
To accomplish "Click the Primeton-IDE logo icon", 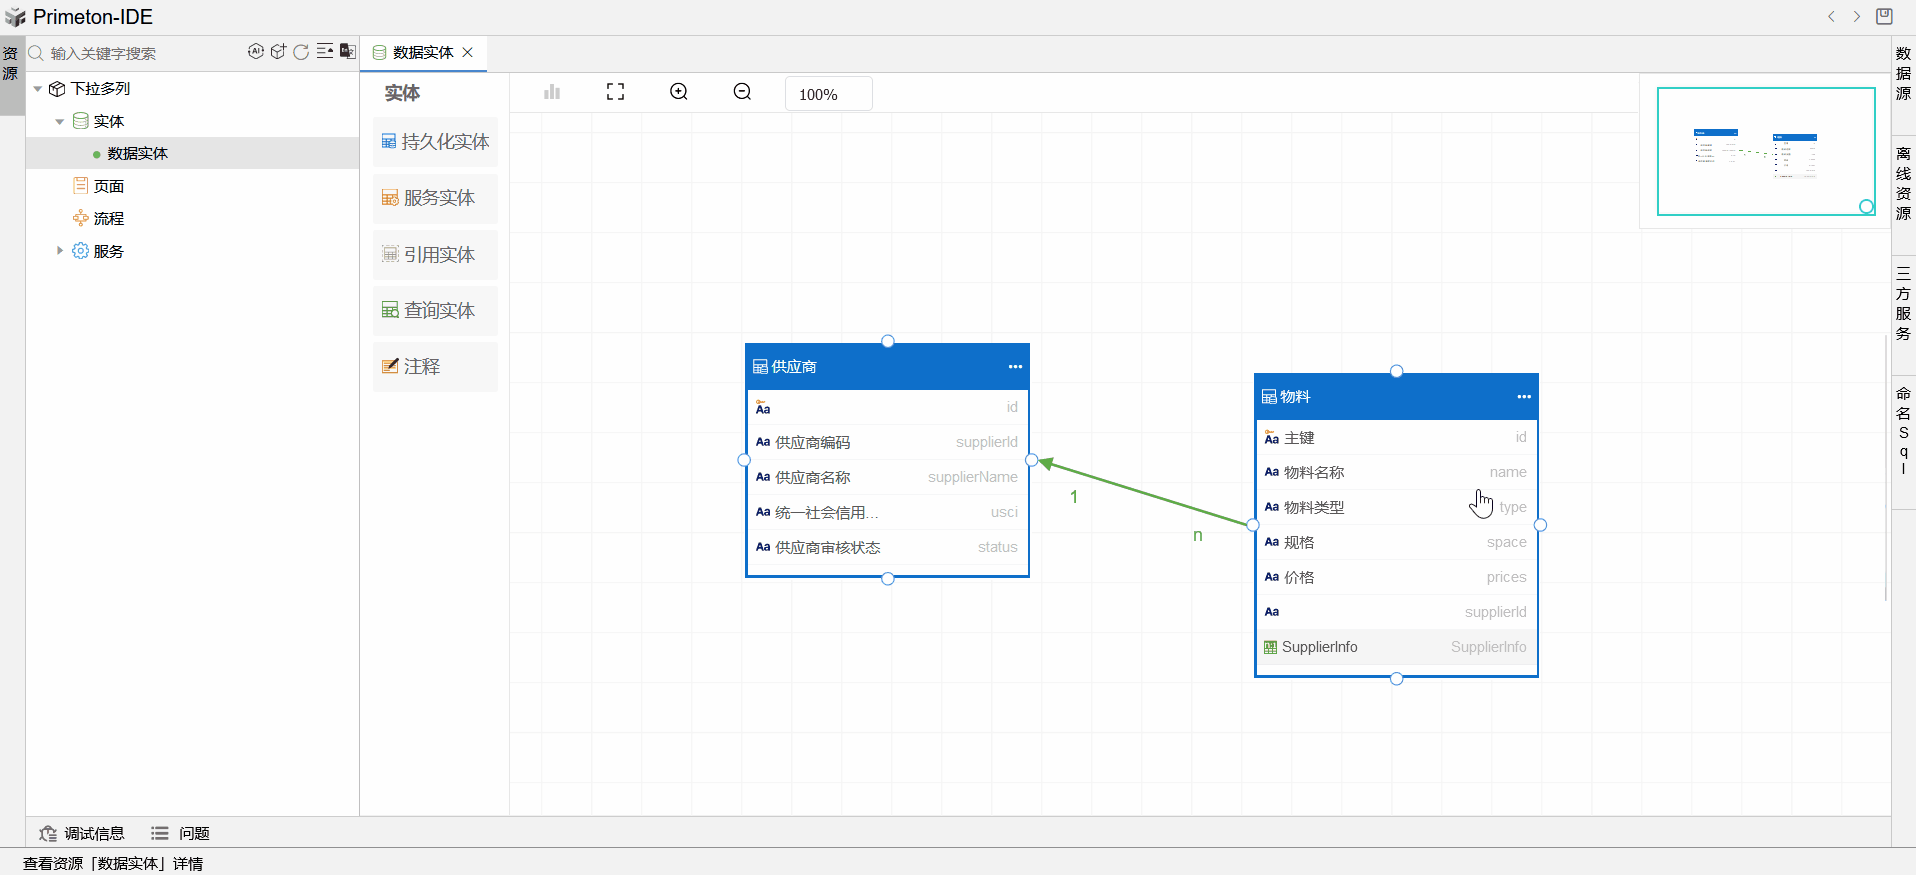I will (x=15, y=17).
